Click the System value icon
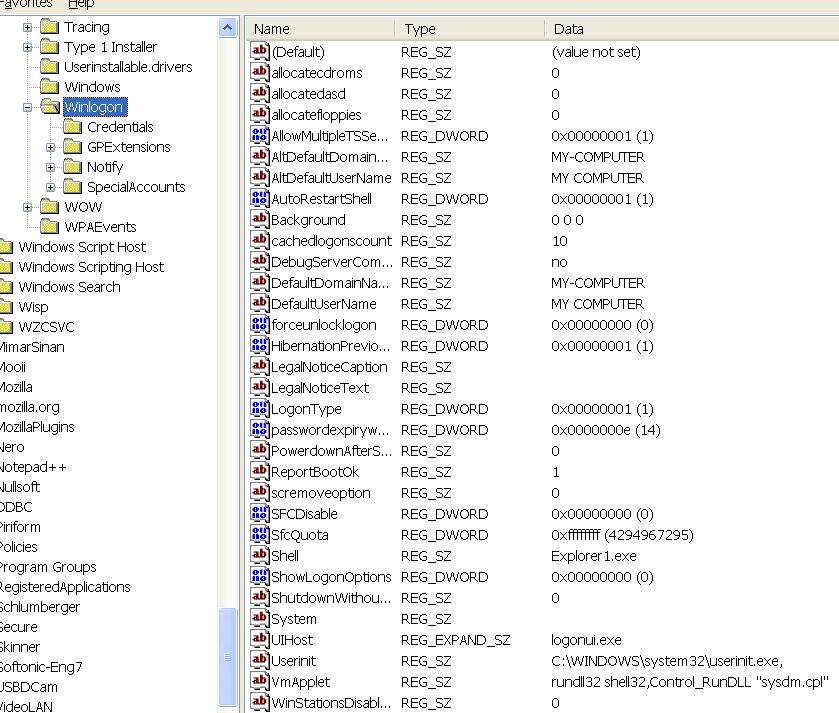The image size is (839, 713). (260, 618)
